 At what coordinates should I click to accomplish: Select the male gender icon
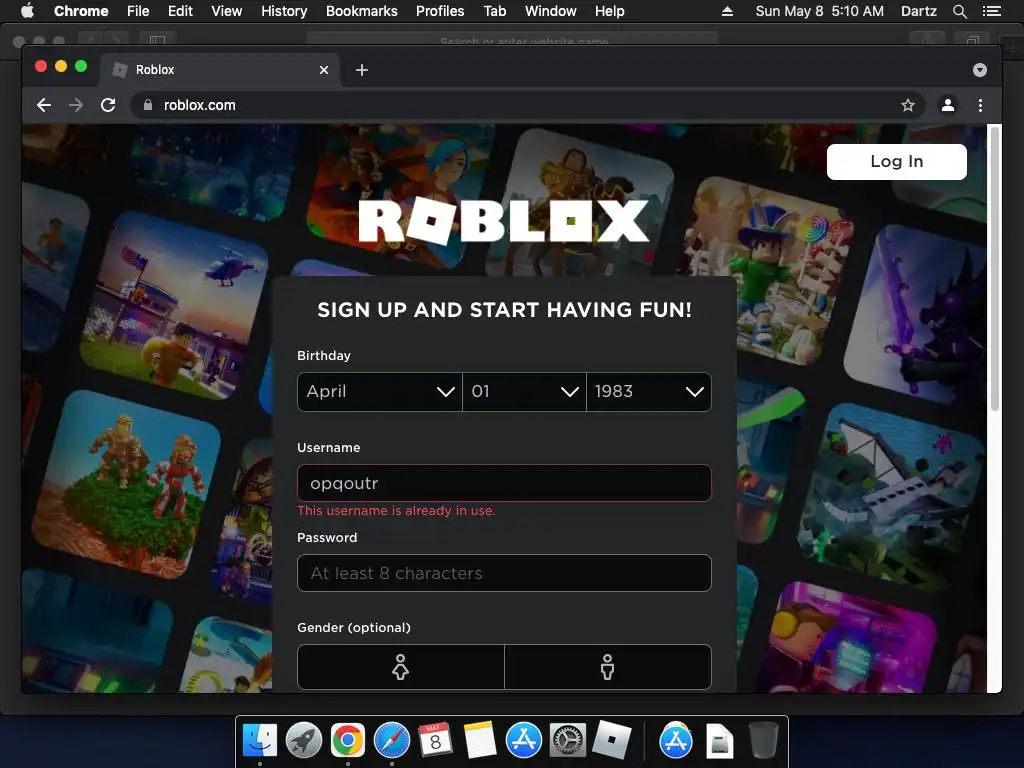[607, 667]
